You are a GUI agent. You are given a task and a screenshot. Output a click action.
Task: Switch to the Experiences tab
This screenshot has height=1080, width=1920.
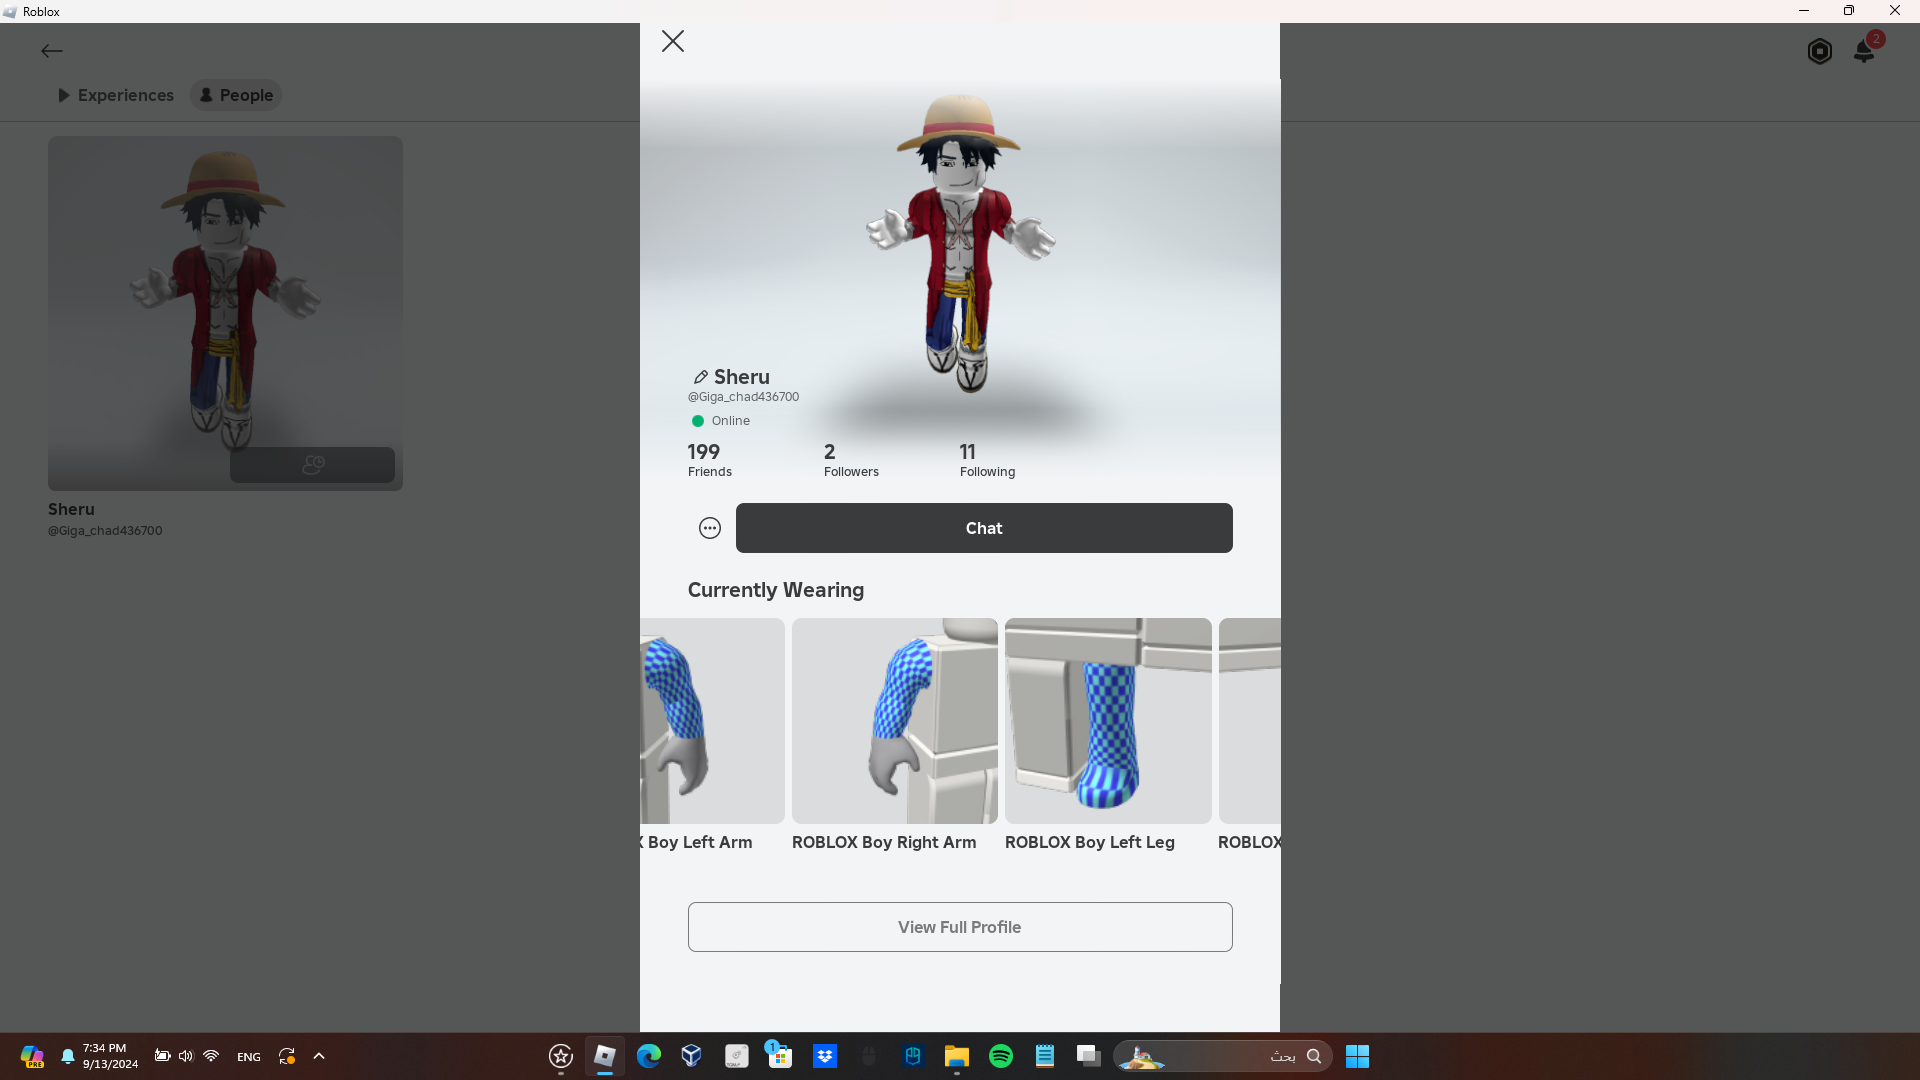(x=116, y=95)
